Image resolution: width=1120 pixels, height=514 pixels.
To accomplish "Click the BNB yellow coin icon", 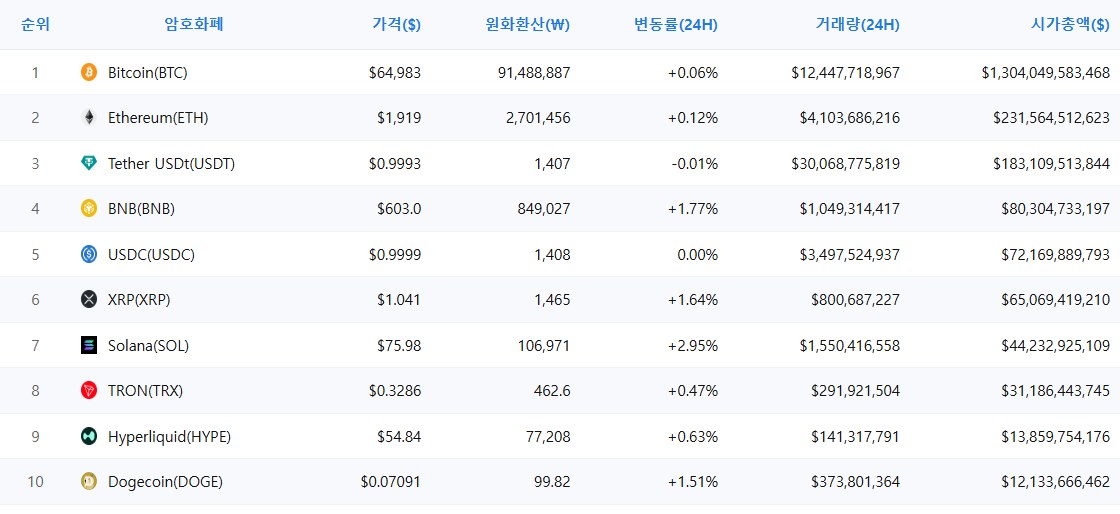I will [89, 208].
